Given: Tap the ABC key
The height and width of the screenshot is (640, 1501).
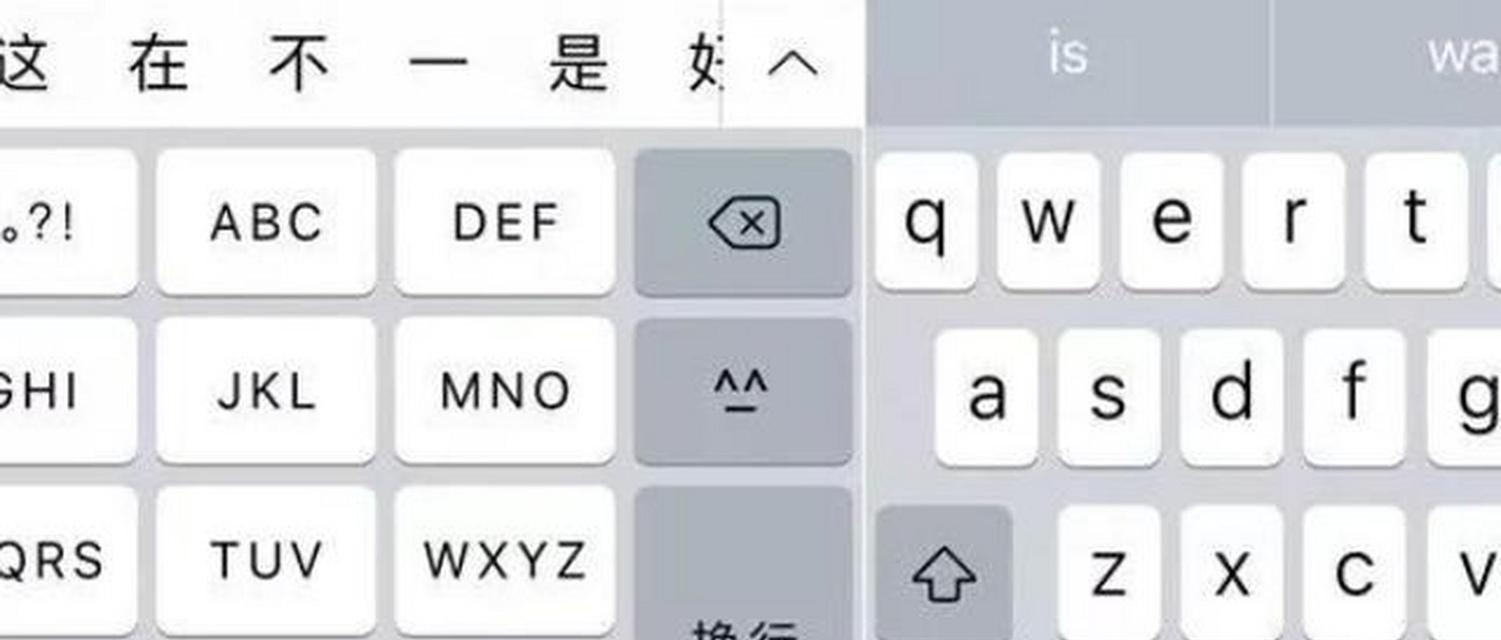Looking at the screenshot, I should click(266, 222).
